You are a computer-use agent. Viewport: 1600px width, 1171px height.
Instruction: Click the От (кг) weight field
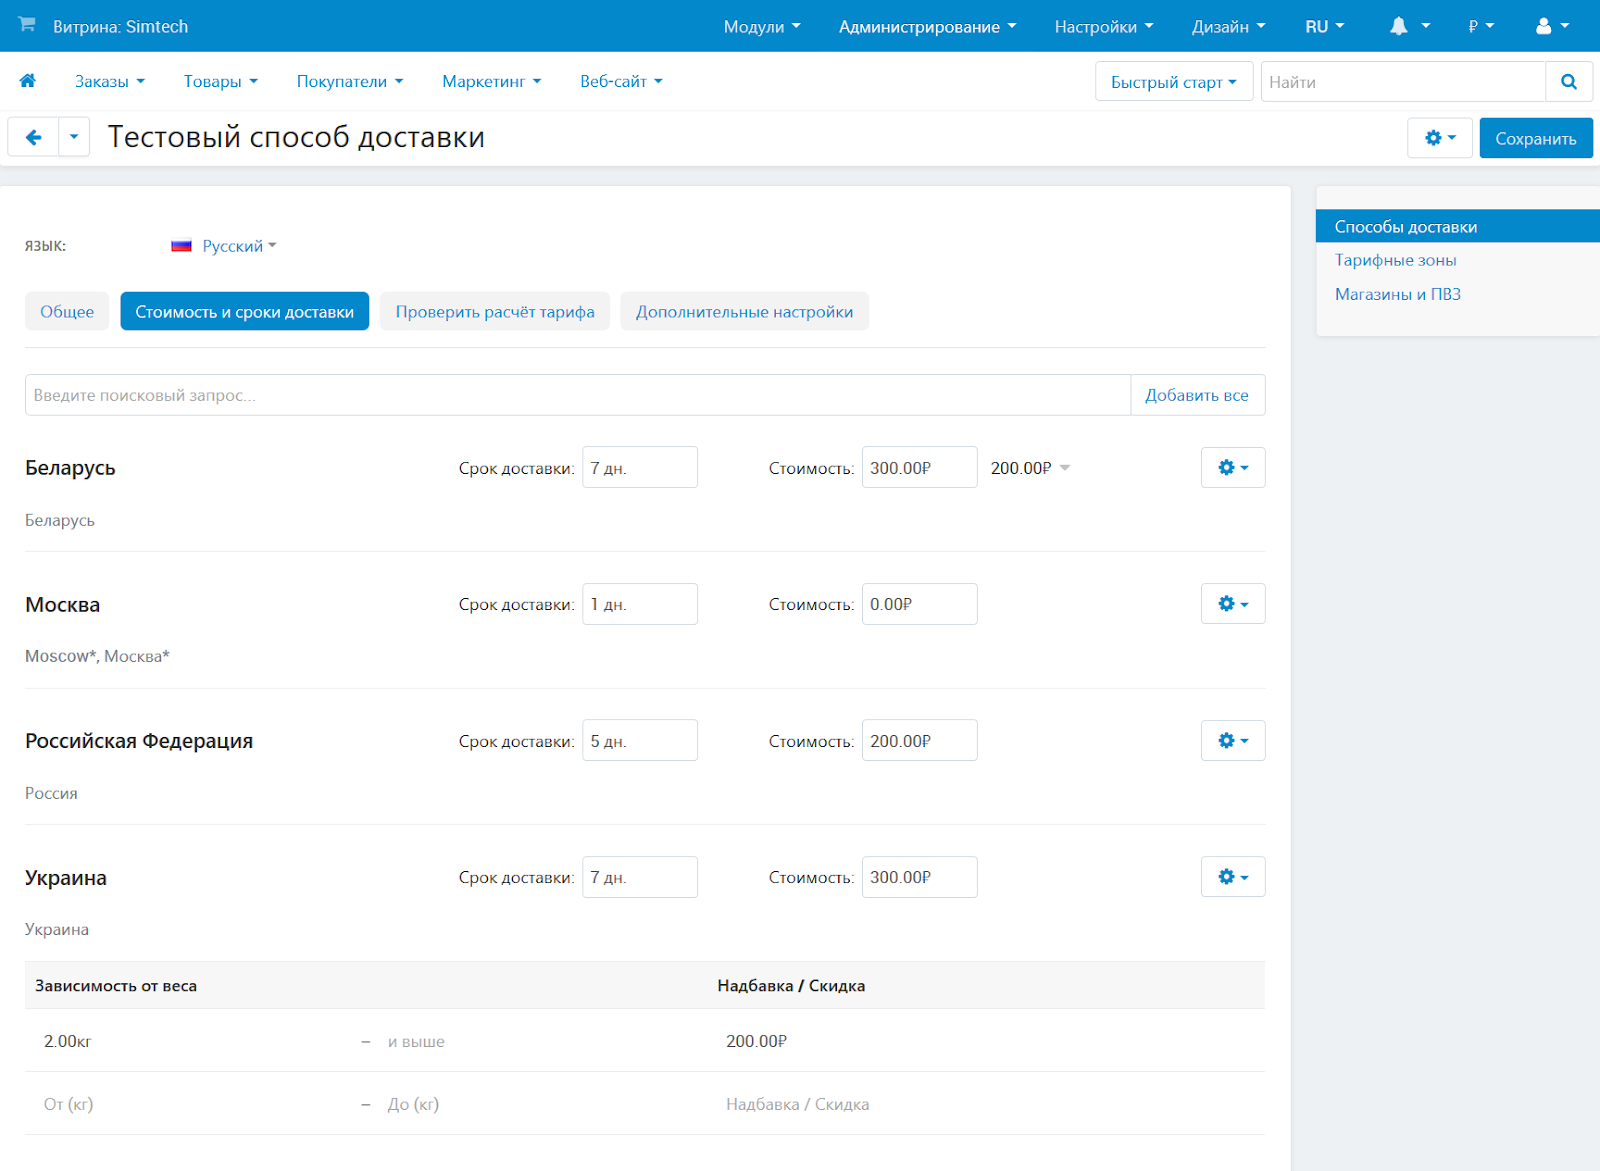click(x=68, y=1104)
